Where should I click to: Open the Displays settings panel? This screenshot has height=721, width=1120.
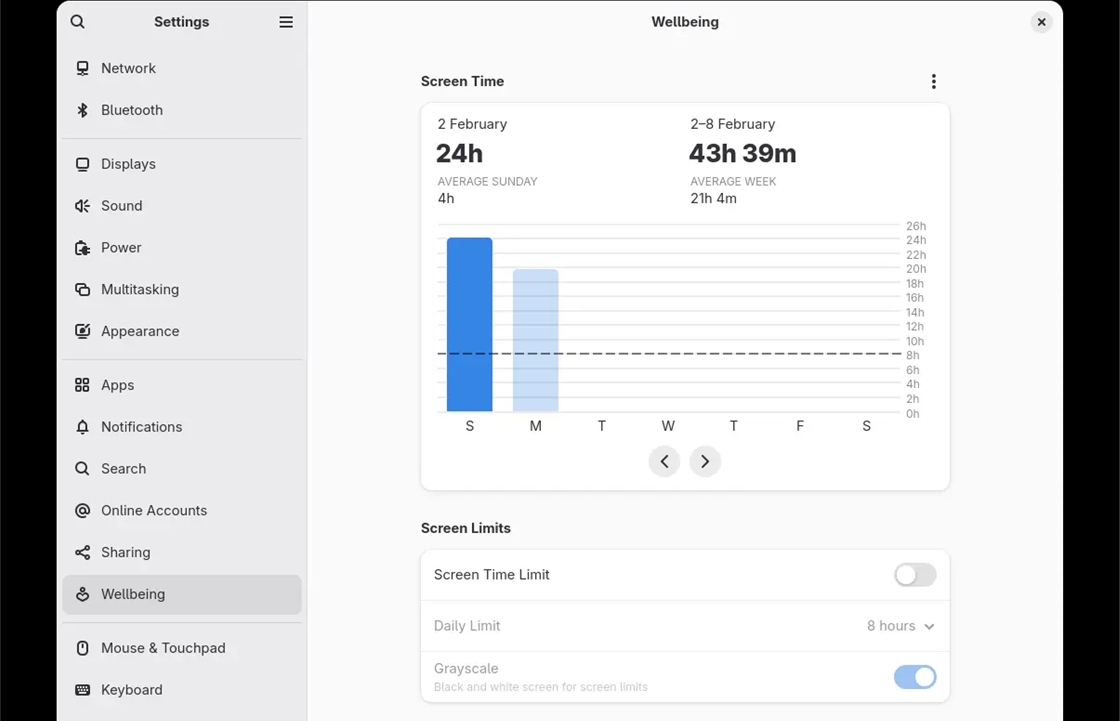pos(182,164)
